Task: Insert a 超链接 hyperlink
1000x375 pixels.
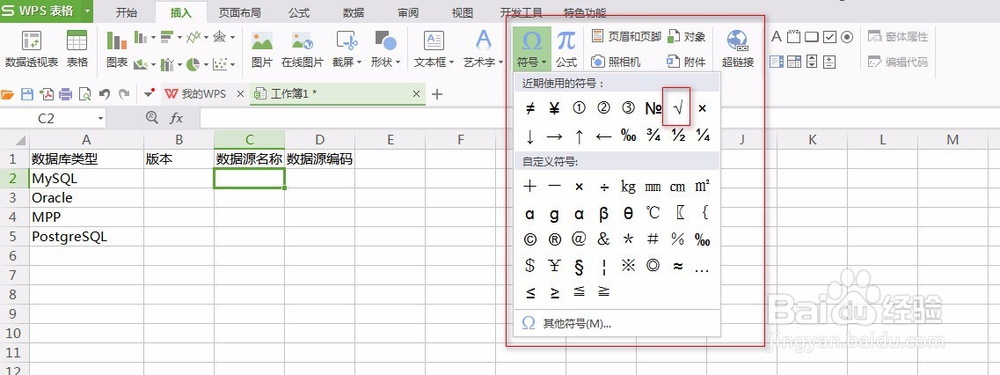Action: coord(738,49)
